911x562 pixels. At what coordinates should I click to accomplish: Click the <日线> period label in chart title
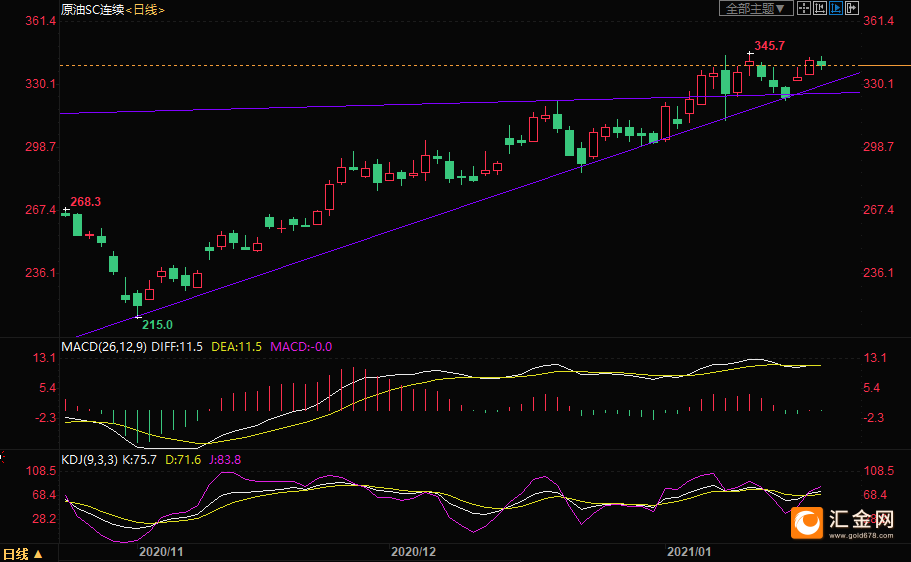(x=145, y=10)
